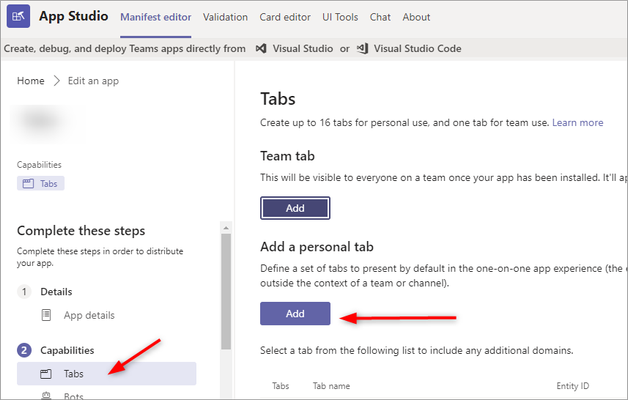
Task: Open the About tab
Action: point(416,17)
